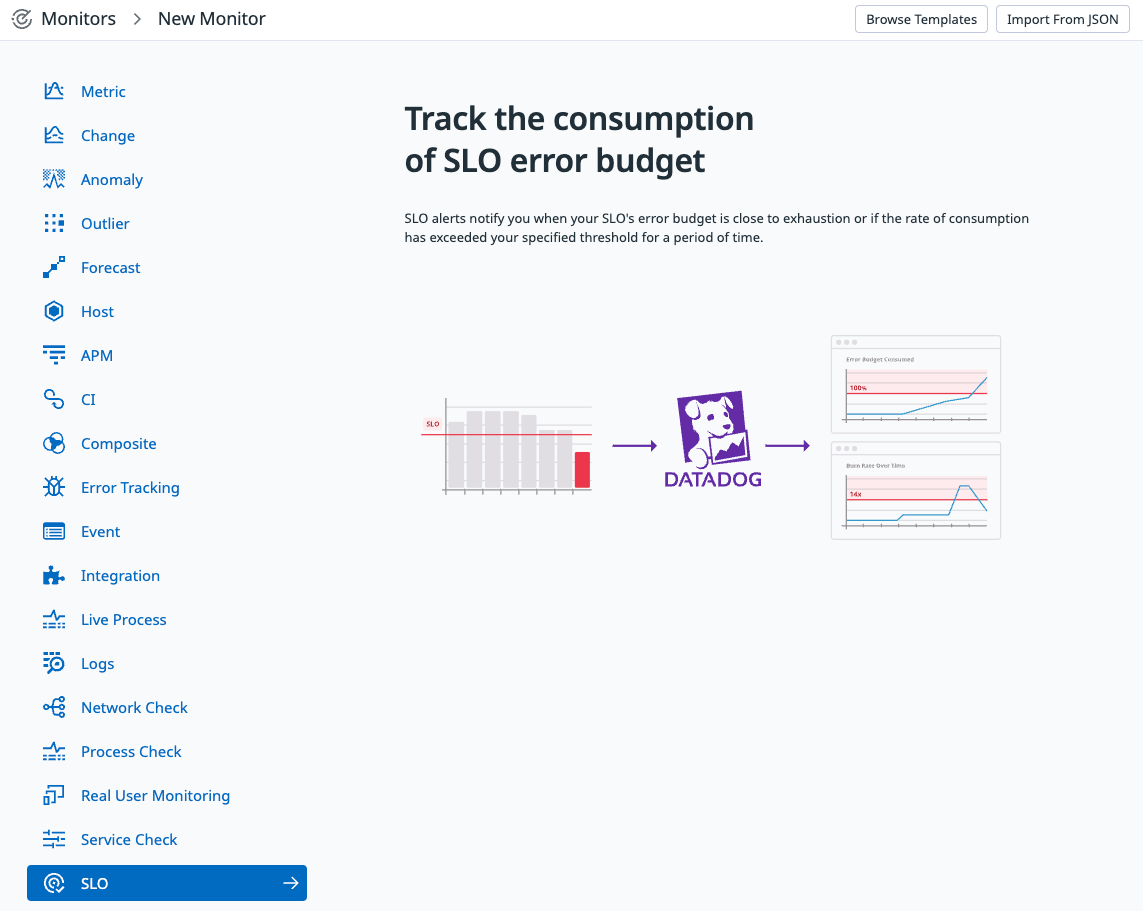Image resolution: width=1143 pixels, height=911 pixels.
Task: Click the 'Track the consumption' heading
Action: [579, 139]
